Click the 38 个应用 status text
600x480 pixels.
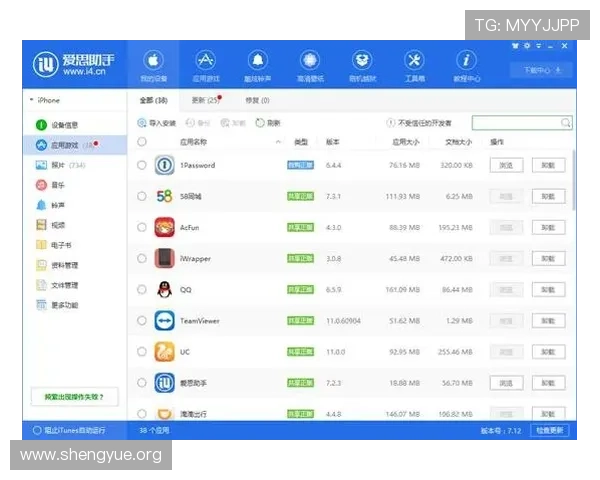click(154, 430)
